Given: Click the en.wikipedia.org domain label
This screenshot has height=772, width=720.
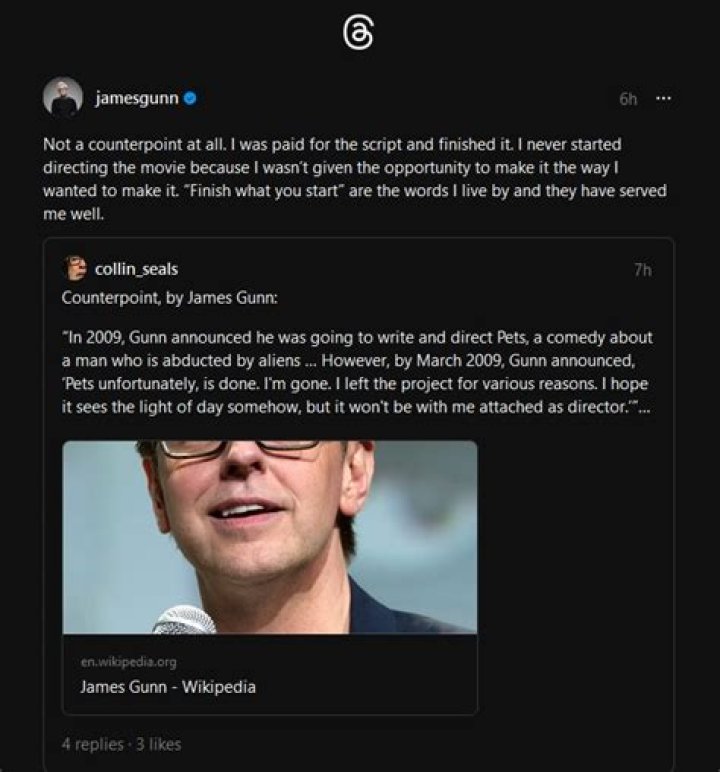Looking at the screenshot, I should point(128,662).
